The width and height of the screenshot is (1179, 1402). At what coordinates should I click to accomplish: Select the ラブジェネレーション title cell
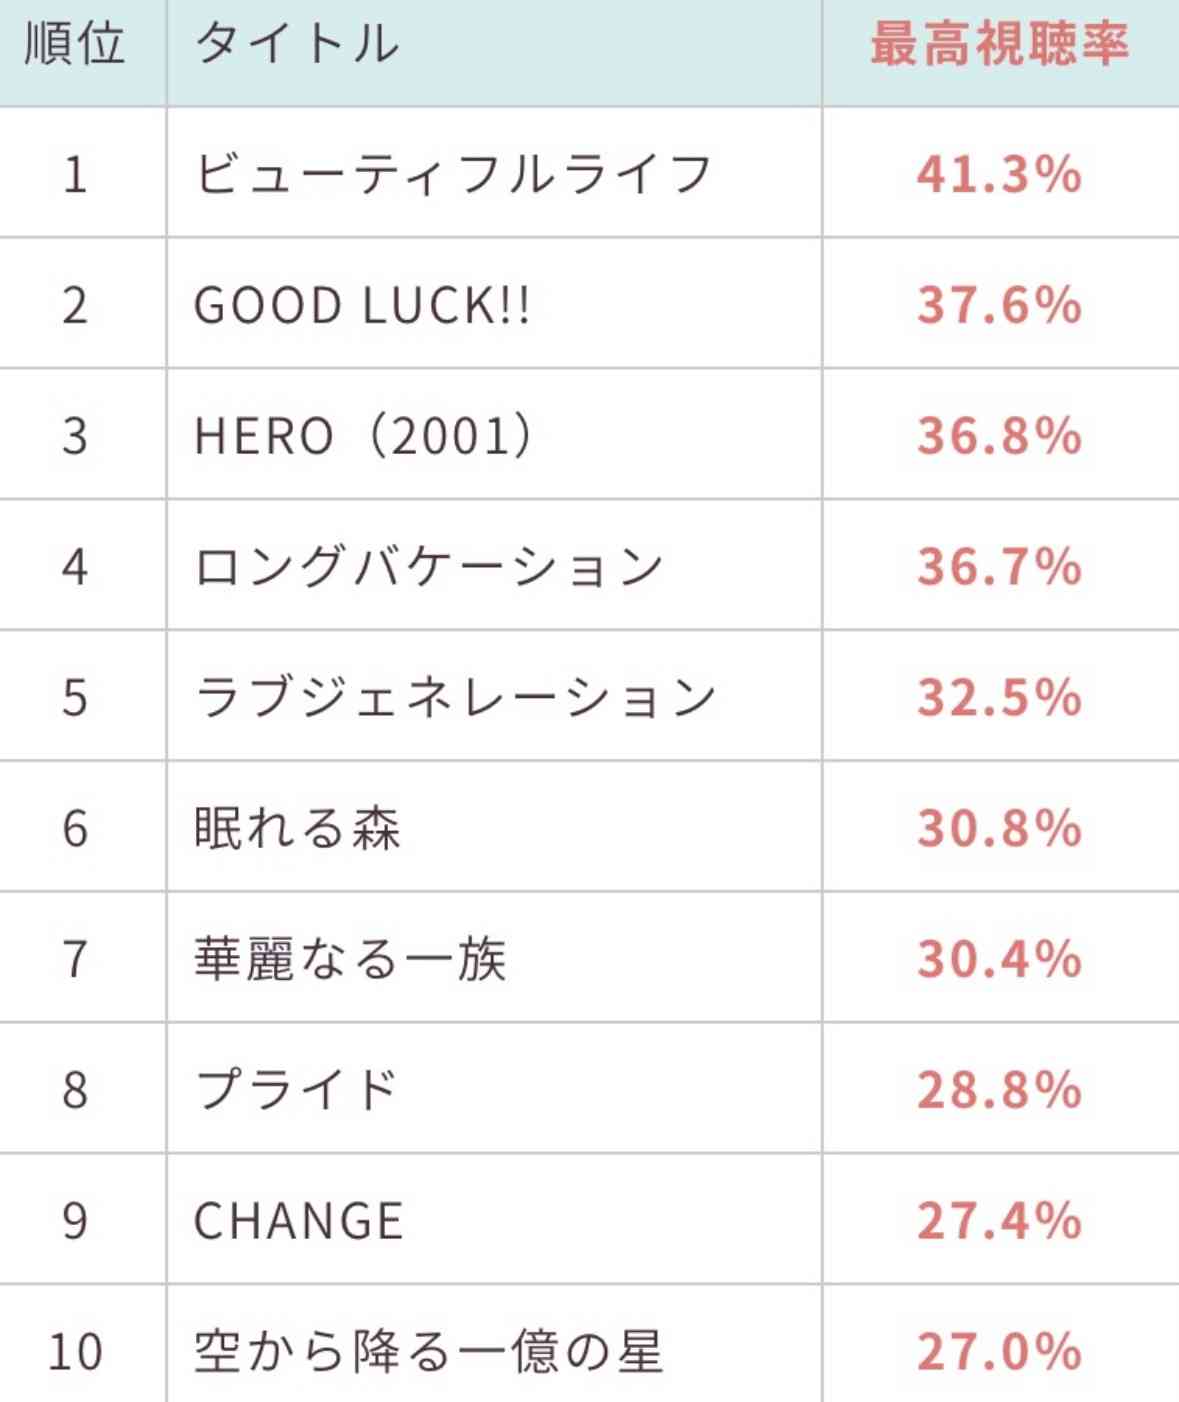(x=455, y=697)
